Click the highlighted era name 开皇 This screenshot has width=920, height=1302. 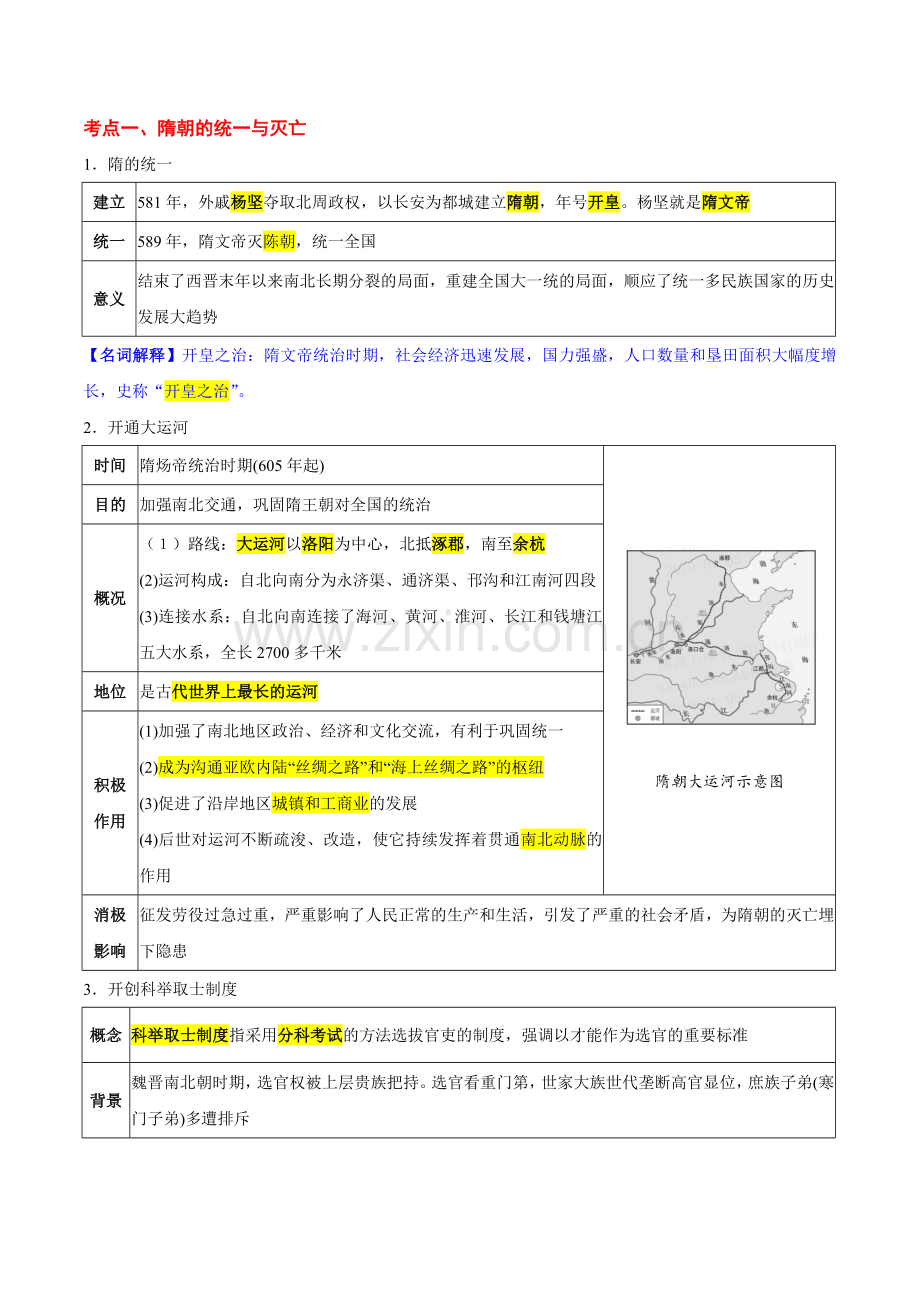(x=603, y=202)
